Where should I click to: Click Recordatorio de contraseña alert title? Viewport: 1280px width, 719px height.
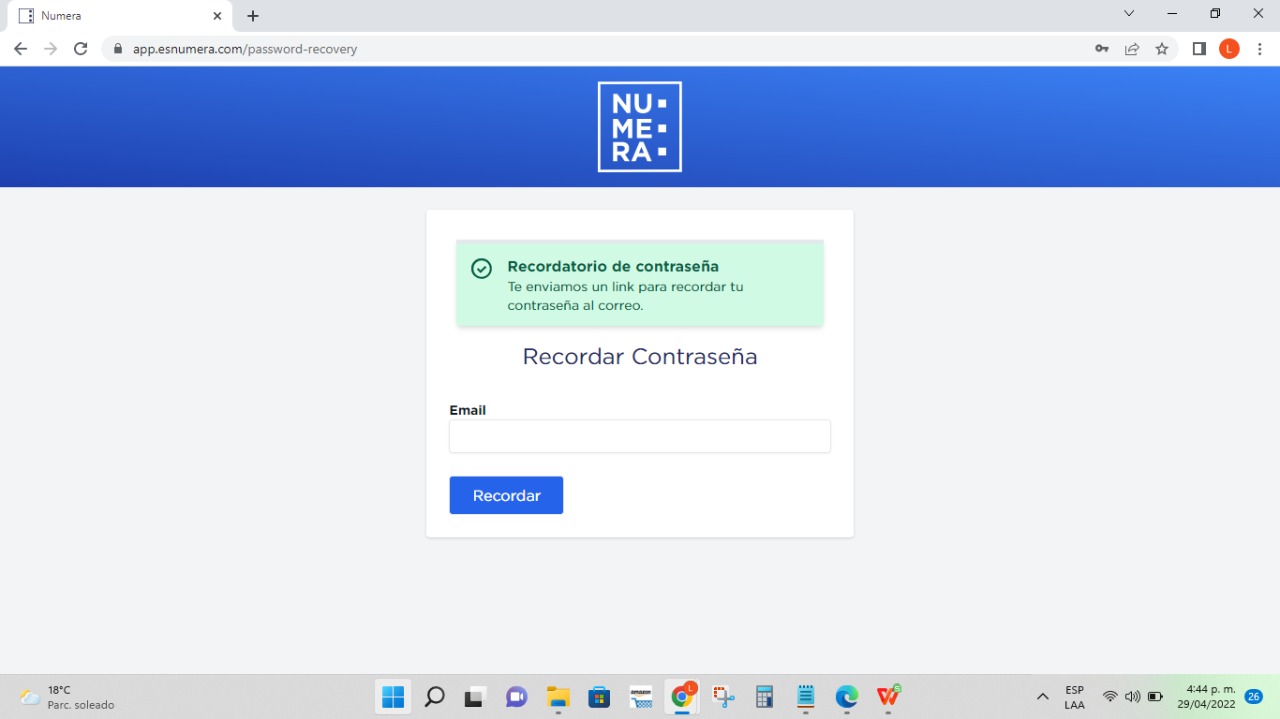(x=613, y=266)
